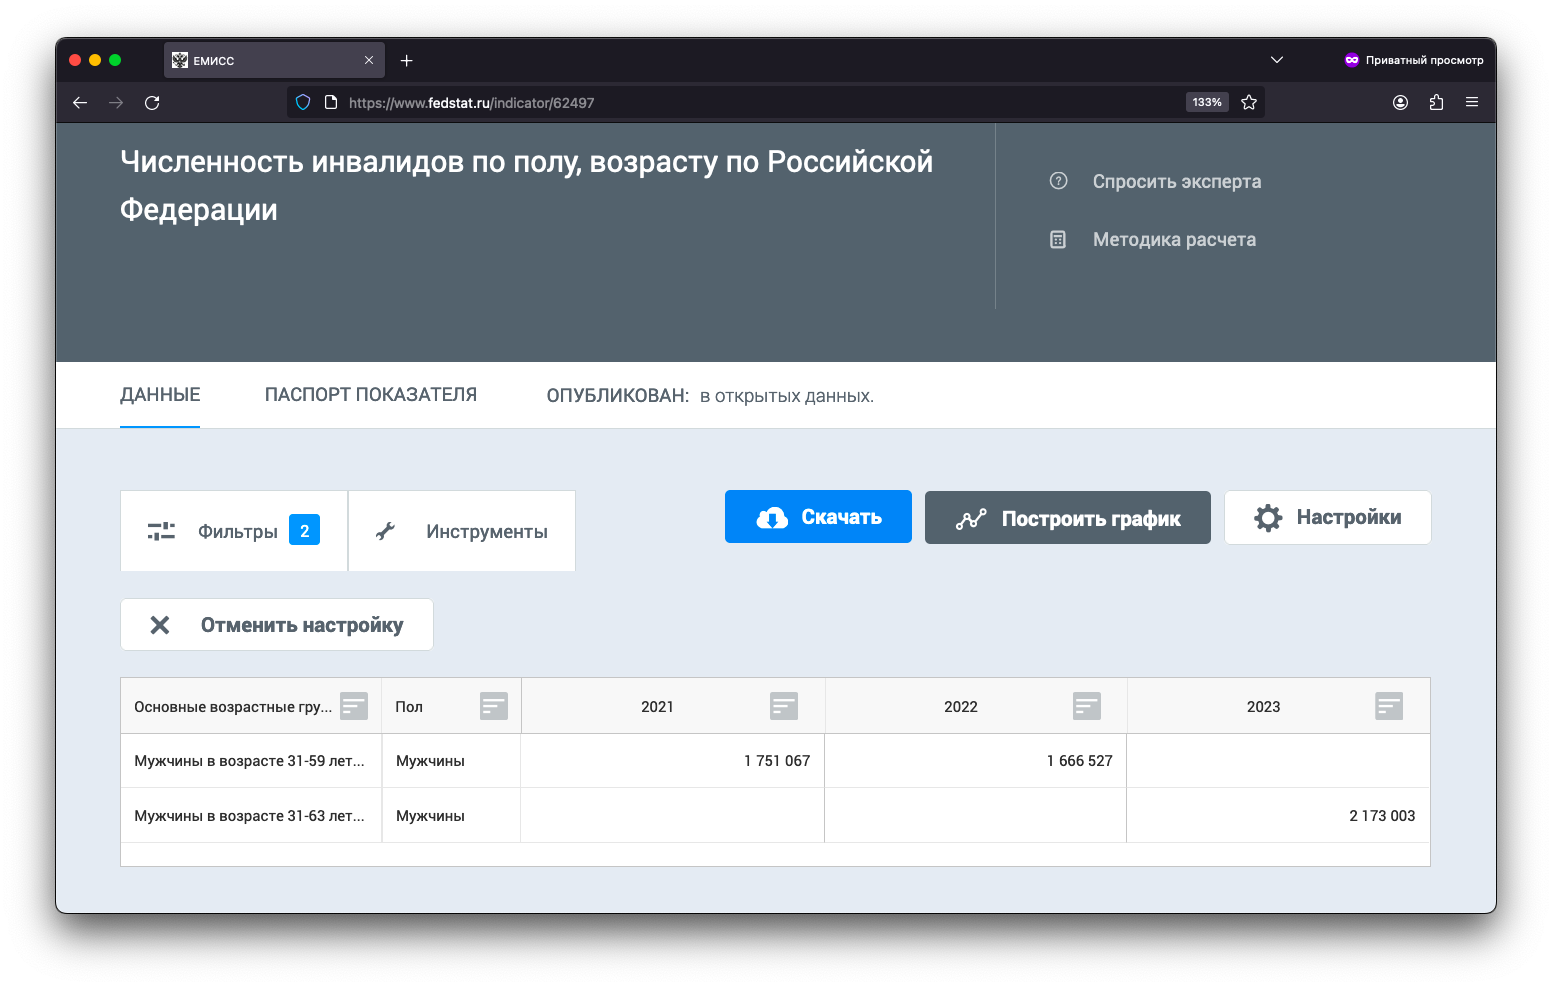Image resolution: width=1552 pixels, height=987 pixels.
Task: Expand the Инструменты panel
Action: pyautogui.click(x=462, y=531)
